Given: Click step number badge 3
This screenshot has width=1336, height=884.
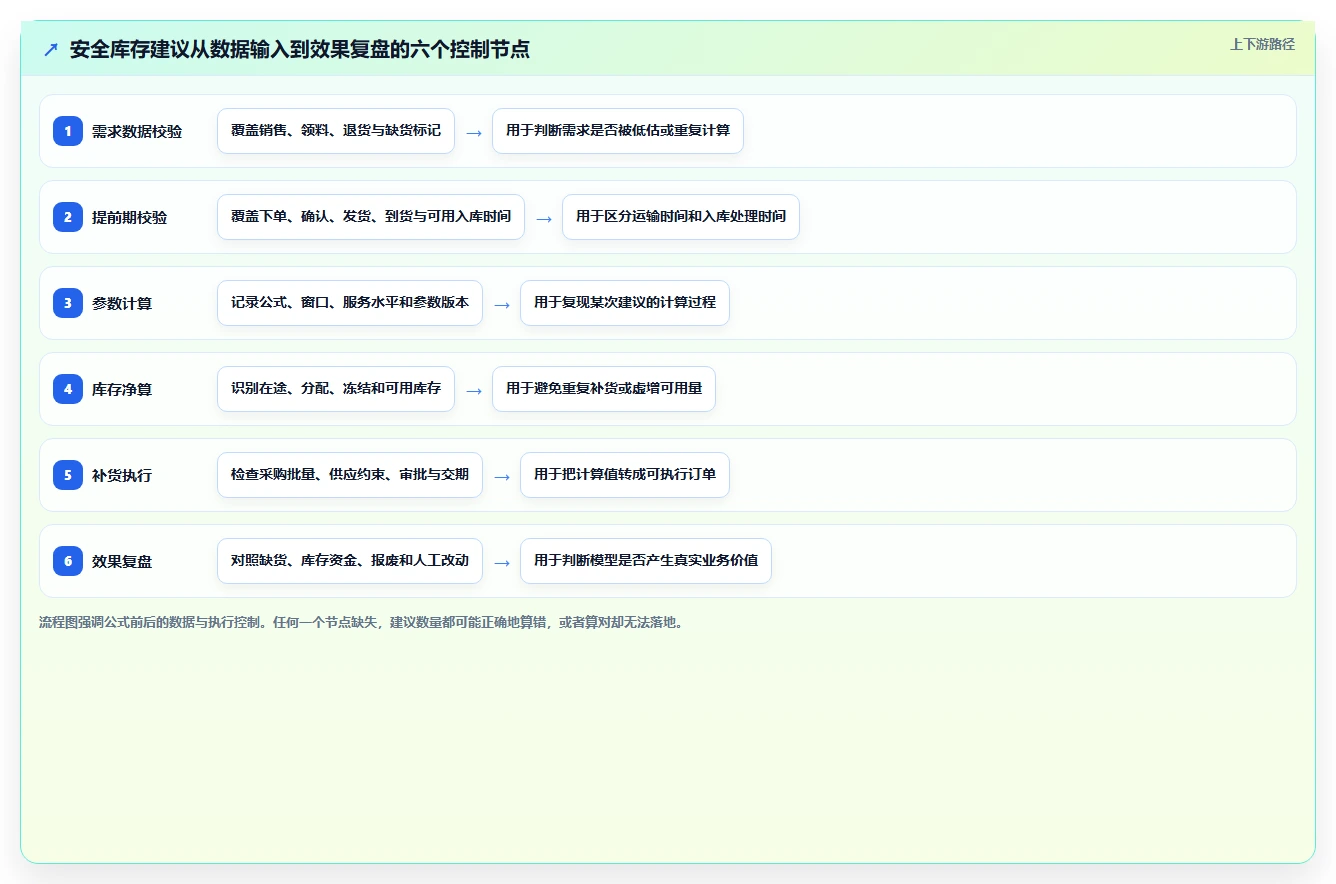Looking at the screenshot, I should tap(68, 303).
